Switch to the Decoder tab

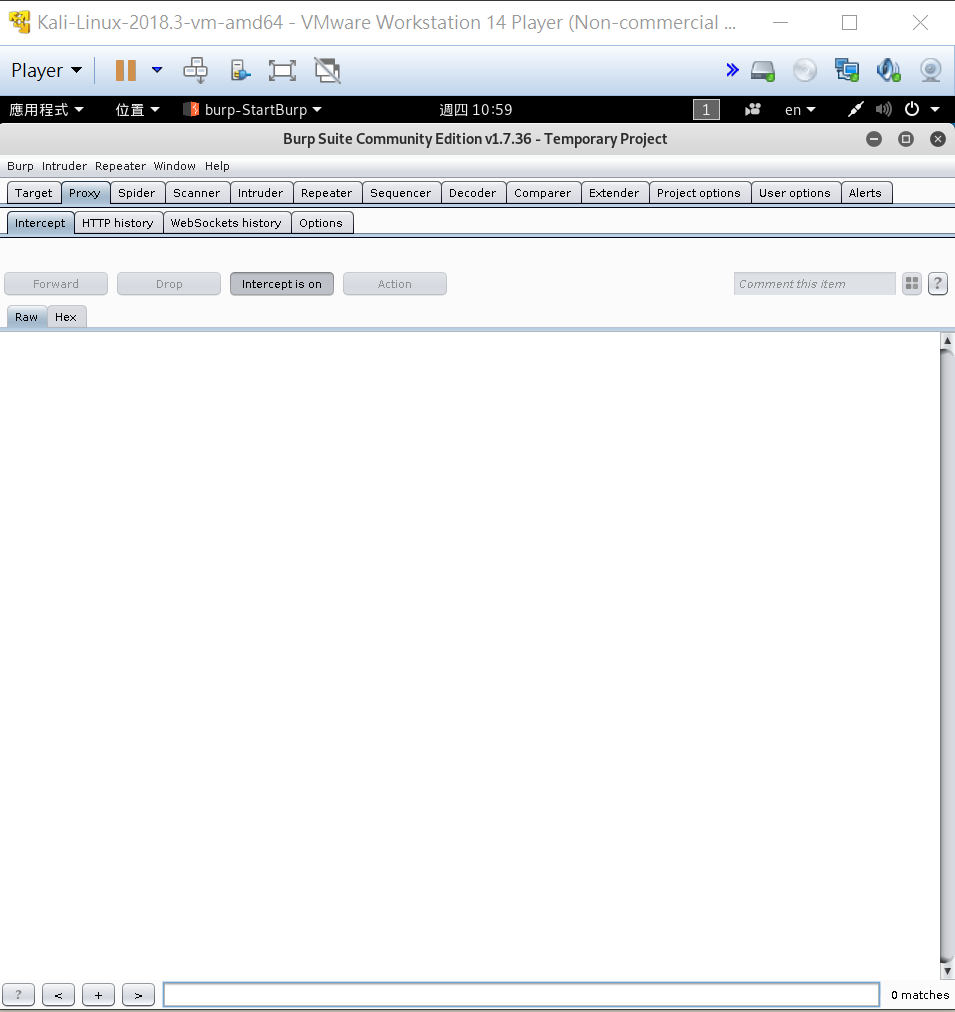tap(473, 193)
